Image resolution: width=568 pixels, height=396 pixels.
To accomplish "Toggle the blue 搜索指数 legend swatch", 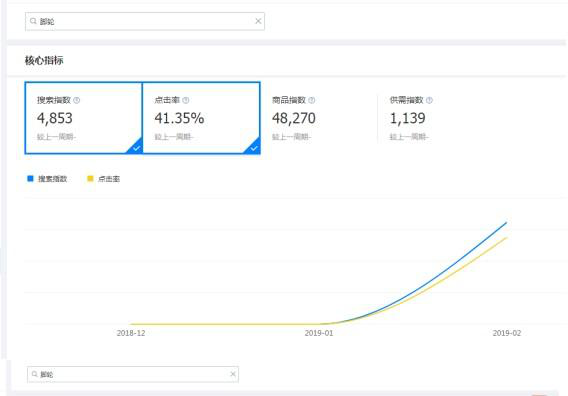I will coord(30,178).
